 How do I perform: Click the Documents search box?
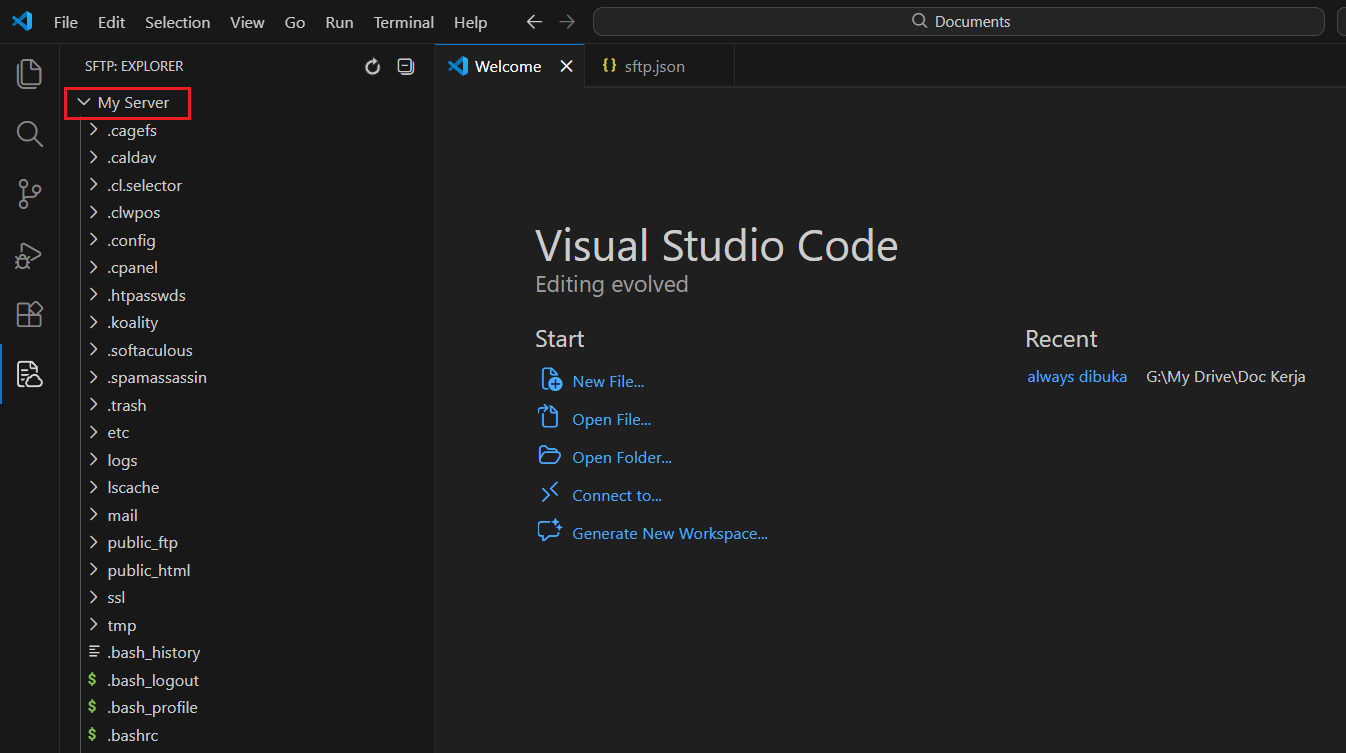coord(958,22)
